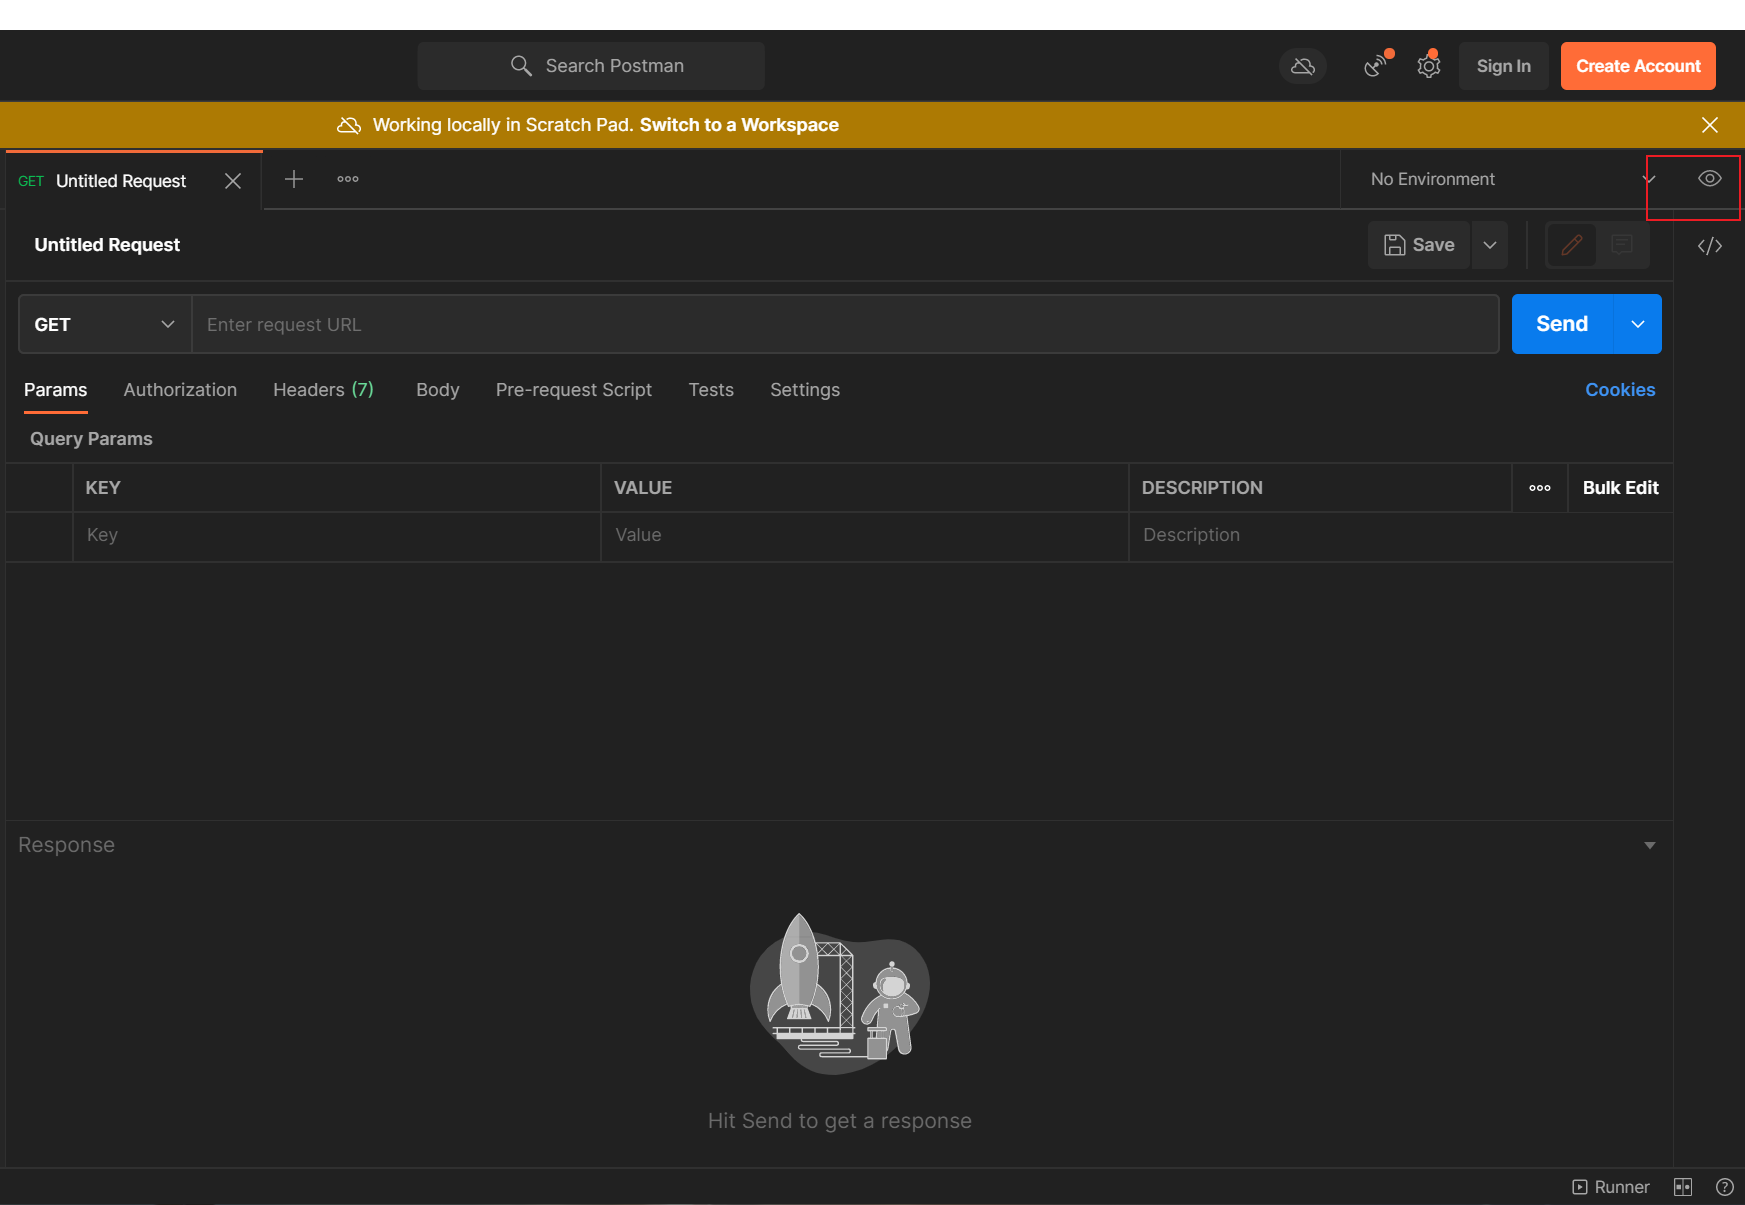Open the code snippet panel icon
Image resolution: width=1745 pixels, height=1205 pixels.
(x=1709, y=246)
